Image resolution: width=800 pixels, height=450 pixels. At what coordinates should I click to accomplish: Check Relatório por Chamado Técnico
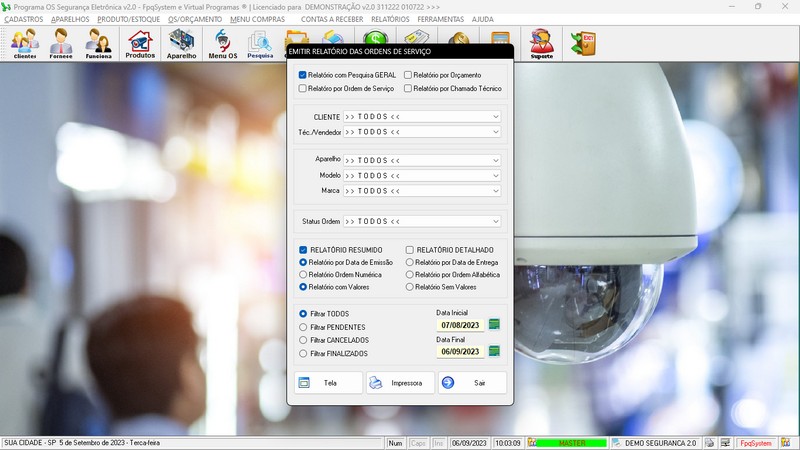click(x=408, y=88)
